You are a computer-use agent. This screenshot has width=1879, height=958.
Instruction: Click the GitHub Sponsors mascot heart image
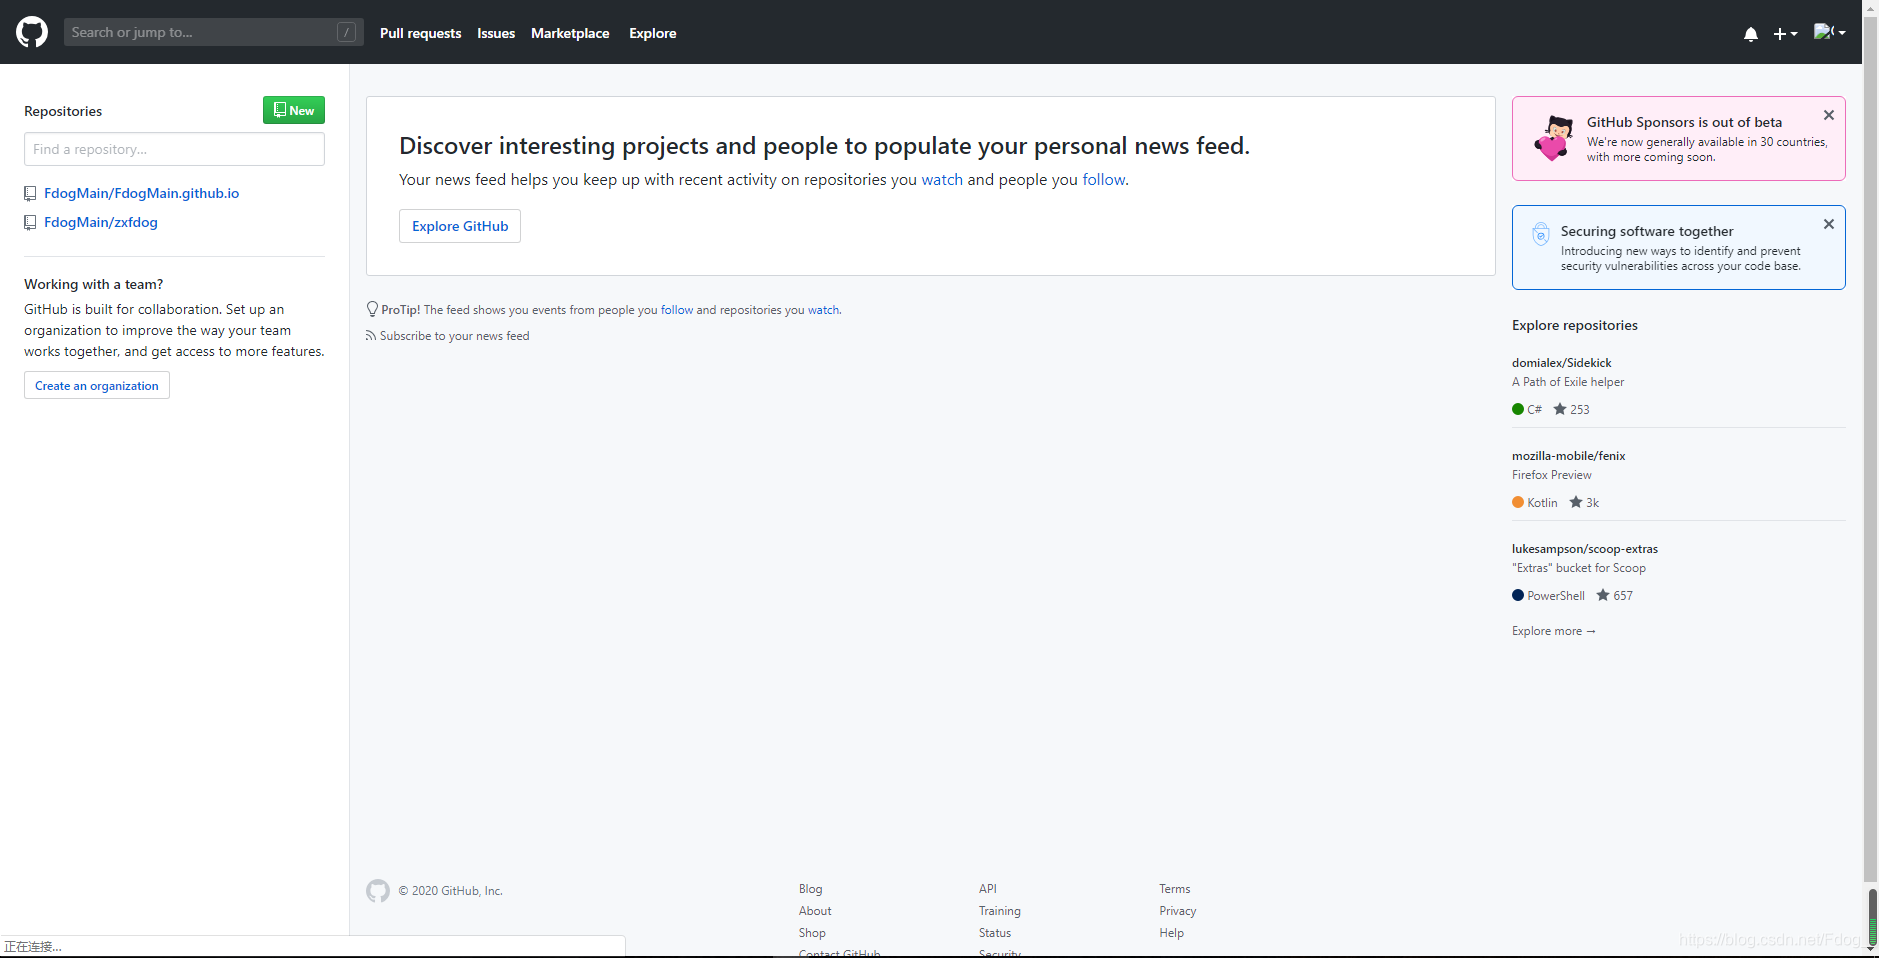(x=1554, y=138)
